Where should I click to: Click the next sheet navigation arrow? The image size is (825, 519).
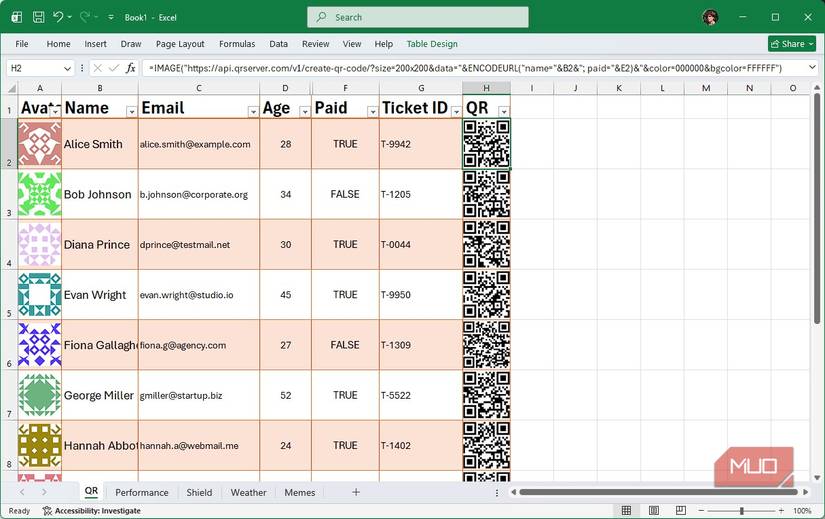pos(44,492)
